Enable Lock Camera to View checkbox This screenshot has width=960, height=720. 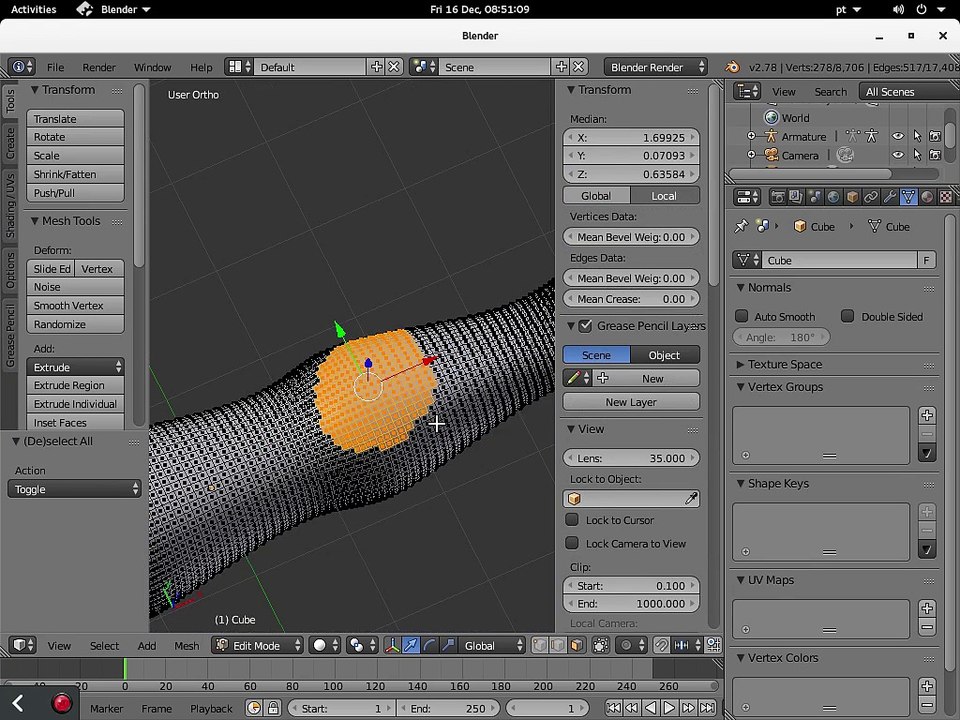572,543
